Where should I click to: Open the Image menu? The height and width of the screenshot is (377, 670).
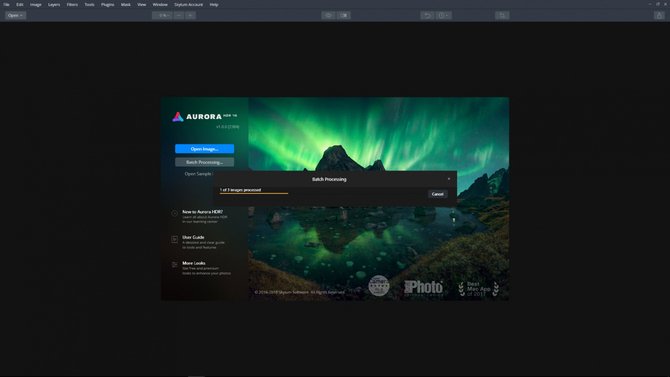pyautogui.click(x=35, y=4)
